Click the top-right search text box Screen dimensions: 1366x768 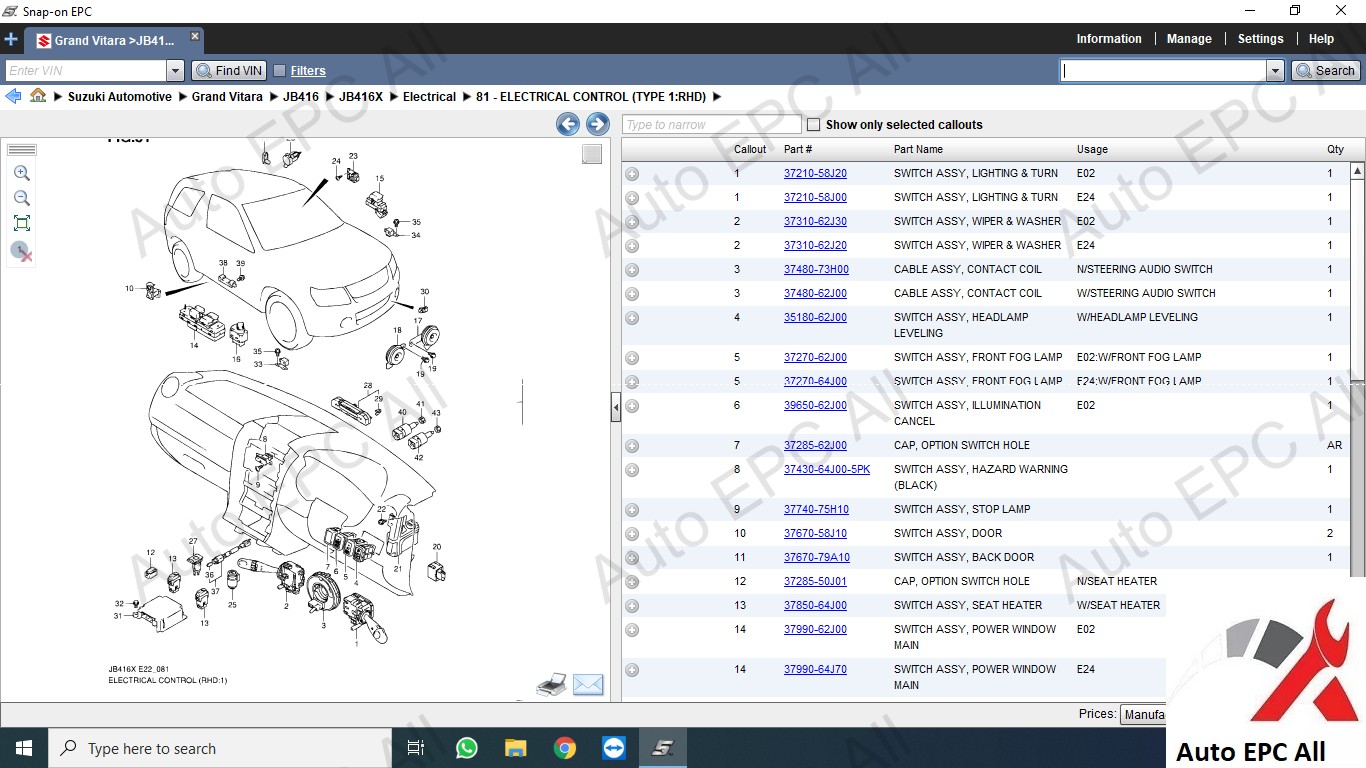click(1163, 71)
